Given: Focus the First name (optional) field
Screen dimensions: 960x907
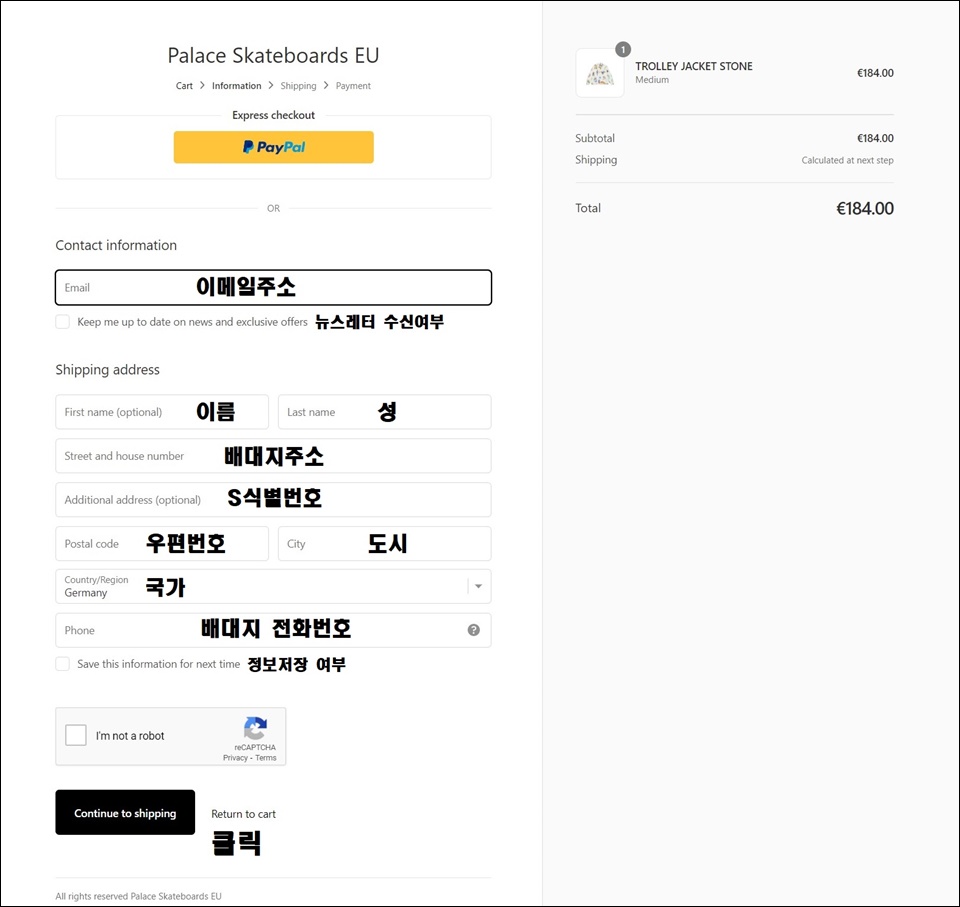Looking at the screenshot, I should [x=162, y=412].
